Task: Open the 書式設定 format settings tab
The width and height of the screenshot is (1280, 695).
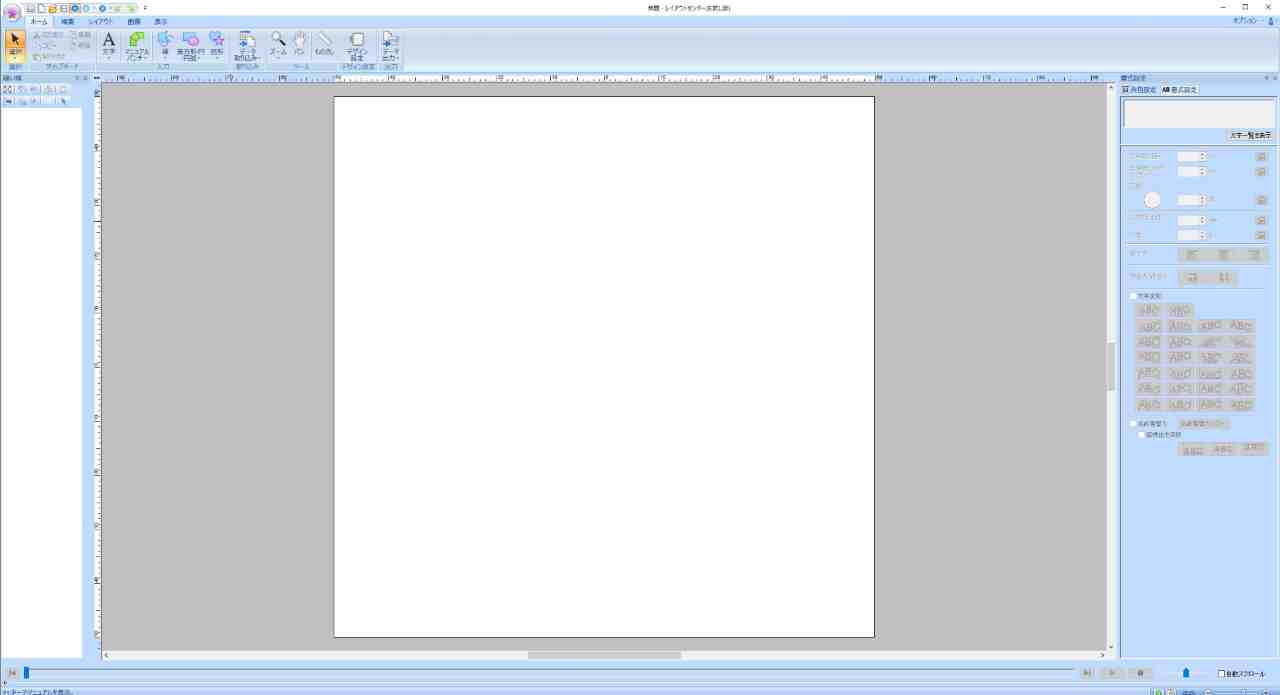Action: click(x=1179, y=89)
